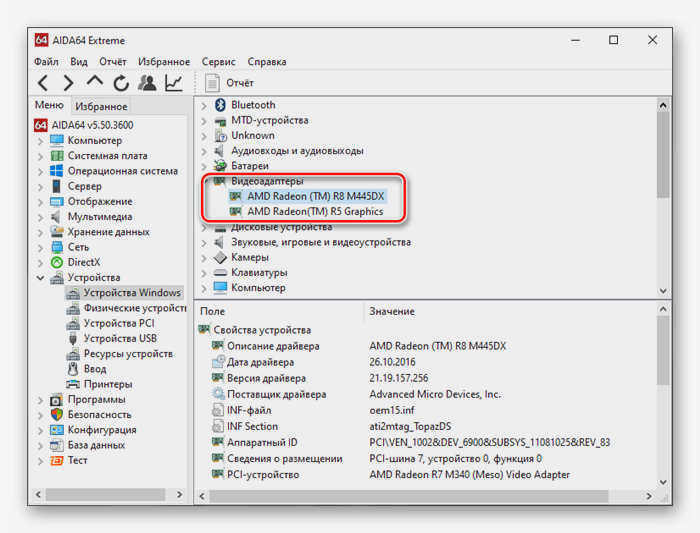The width and height of the screenshot is (700, 533).
Task: Select the Отображение display icon
Action: click(57, 201)
